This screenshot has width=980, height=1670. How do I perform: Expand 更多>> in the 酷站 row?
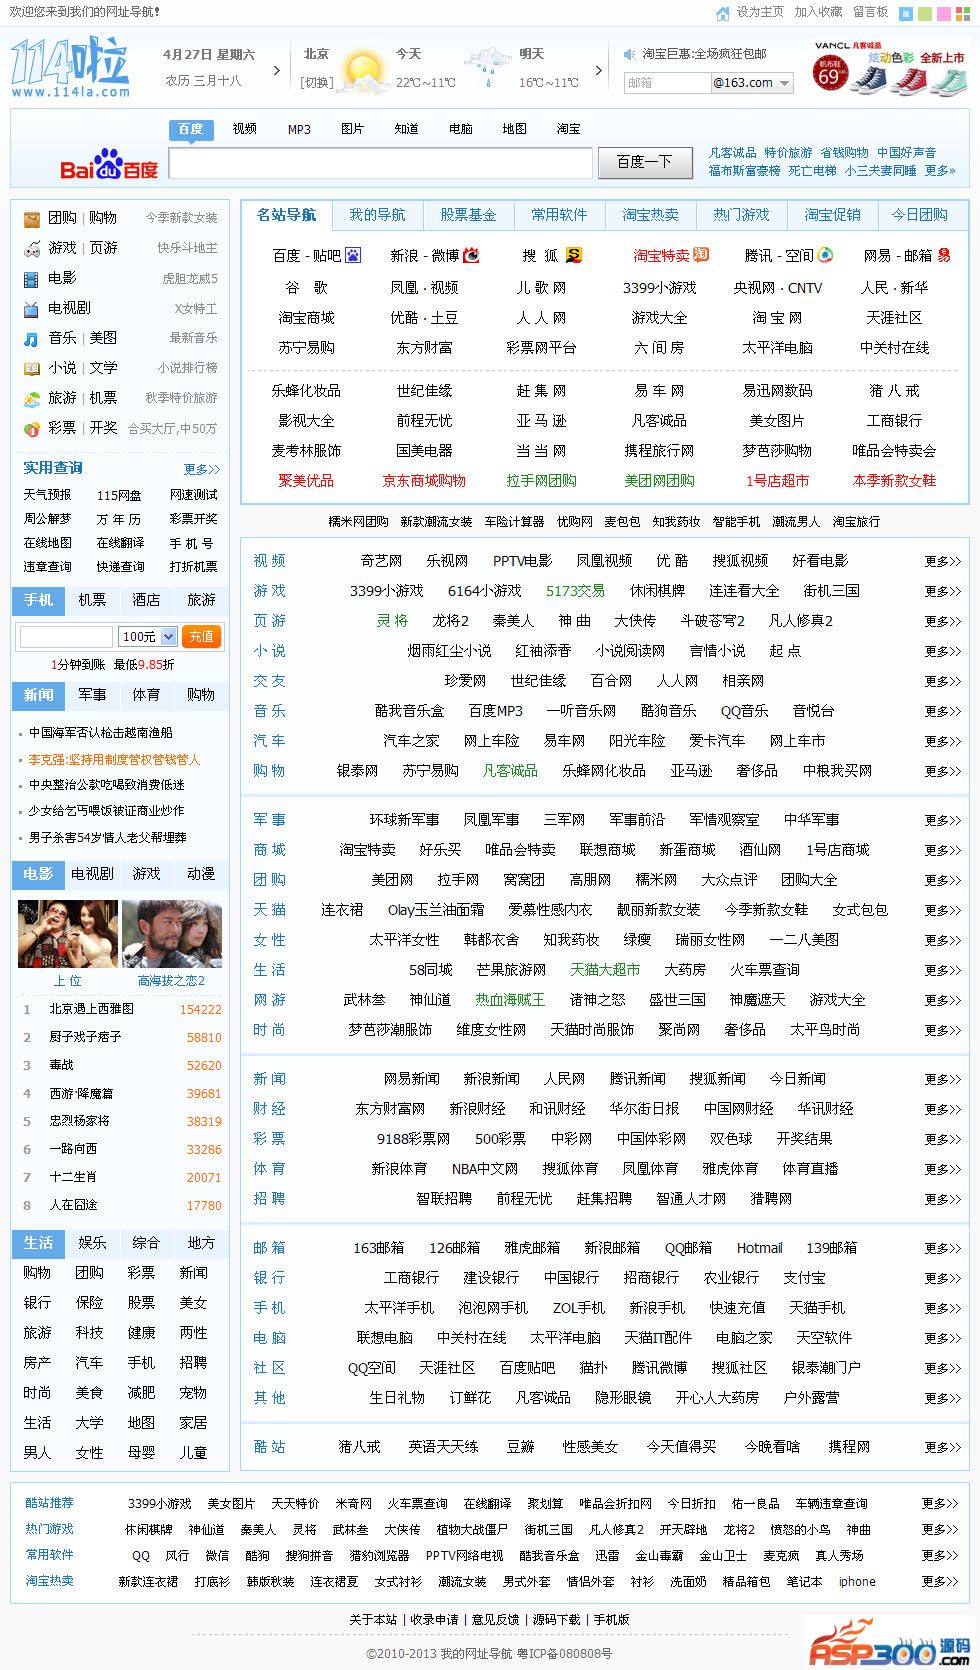point(942,1448)
